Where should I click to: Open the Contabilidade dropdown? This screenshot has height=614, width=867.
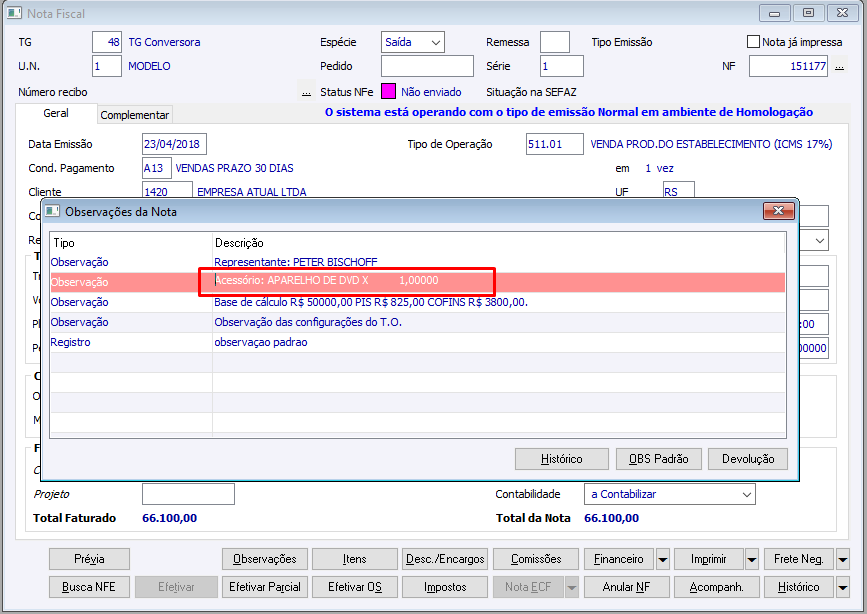click(746, 495)
